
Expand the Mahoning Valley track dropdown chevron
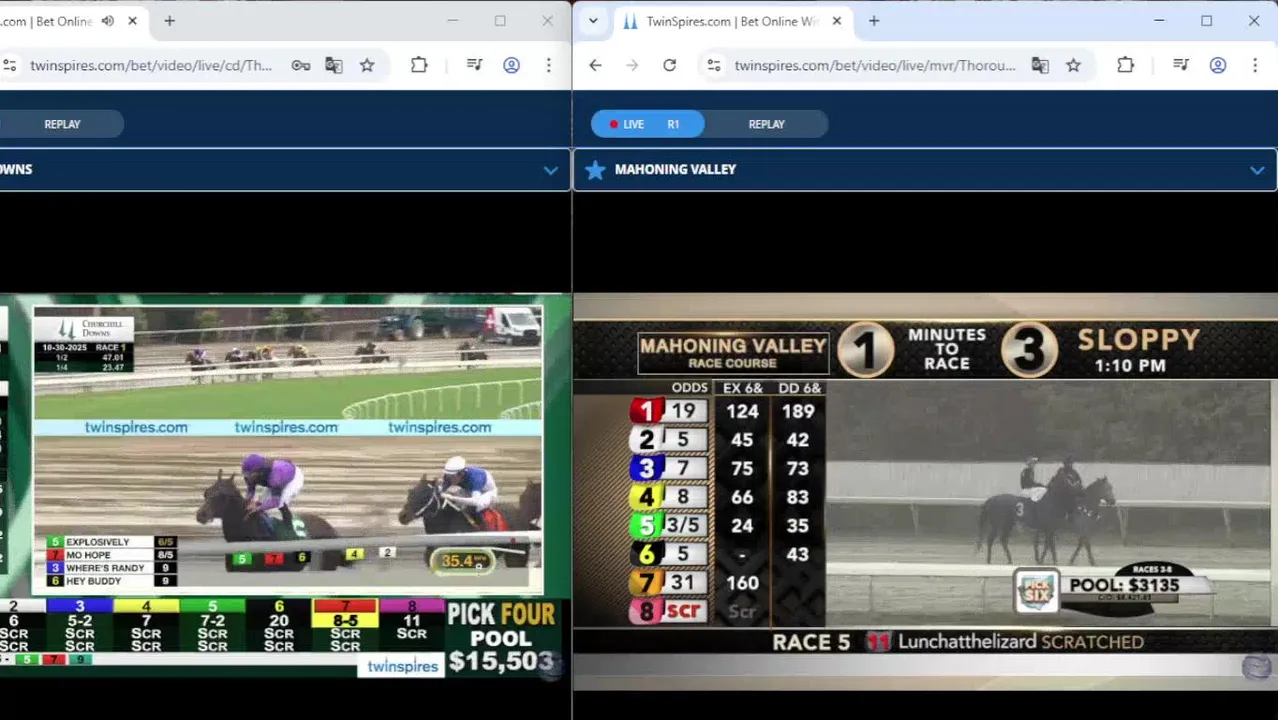1256,170
